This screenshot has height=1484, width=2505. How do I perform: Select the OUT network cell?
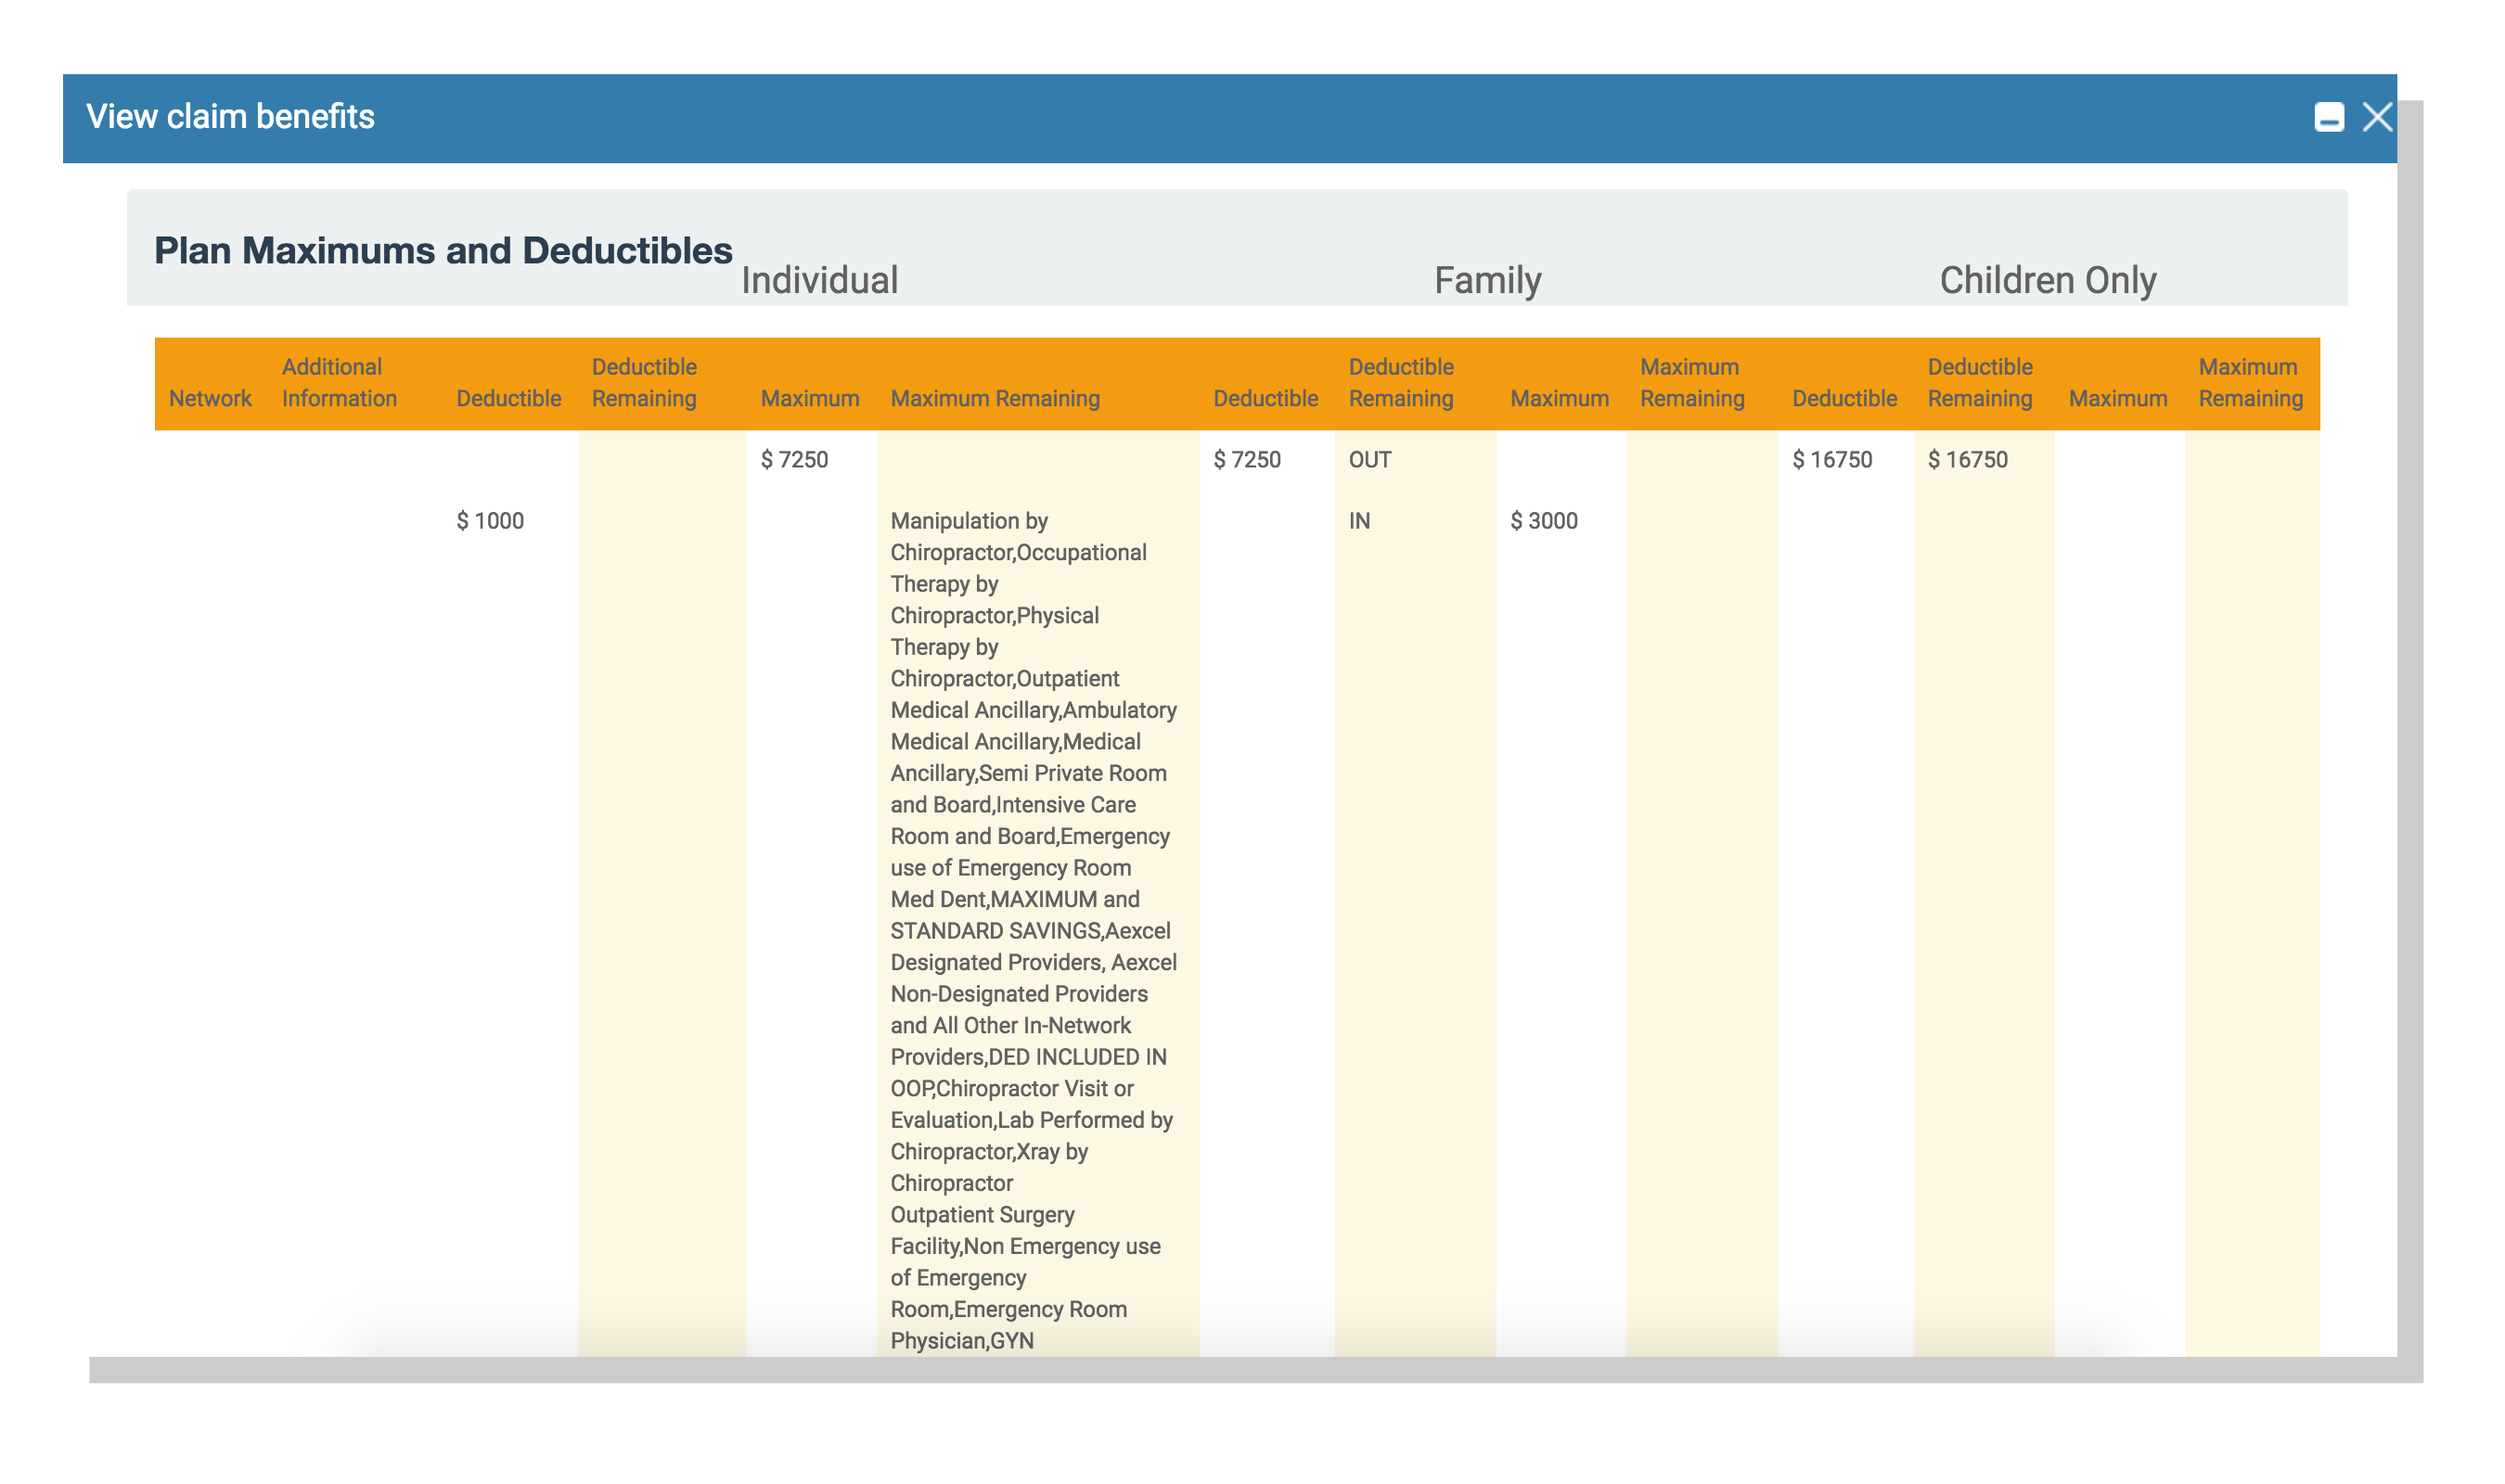pos(1369,460)
